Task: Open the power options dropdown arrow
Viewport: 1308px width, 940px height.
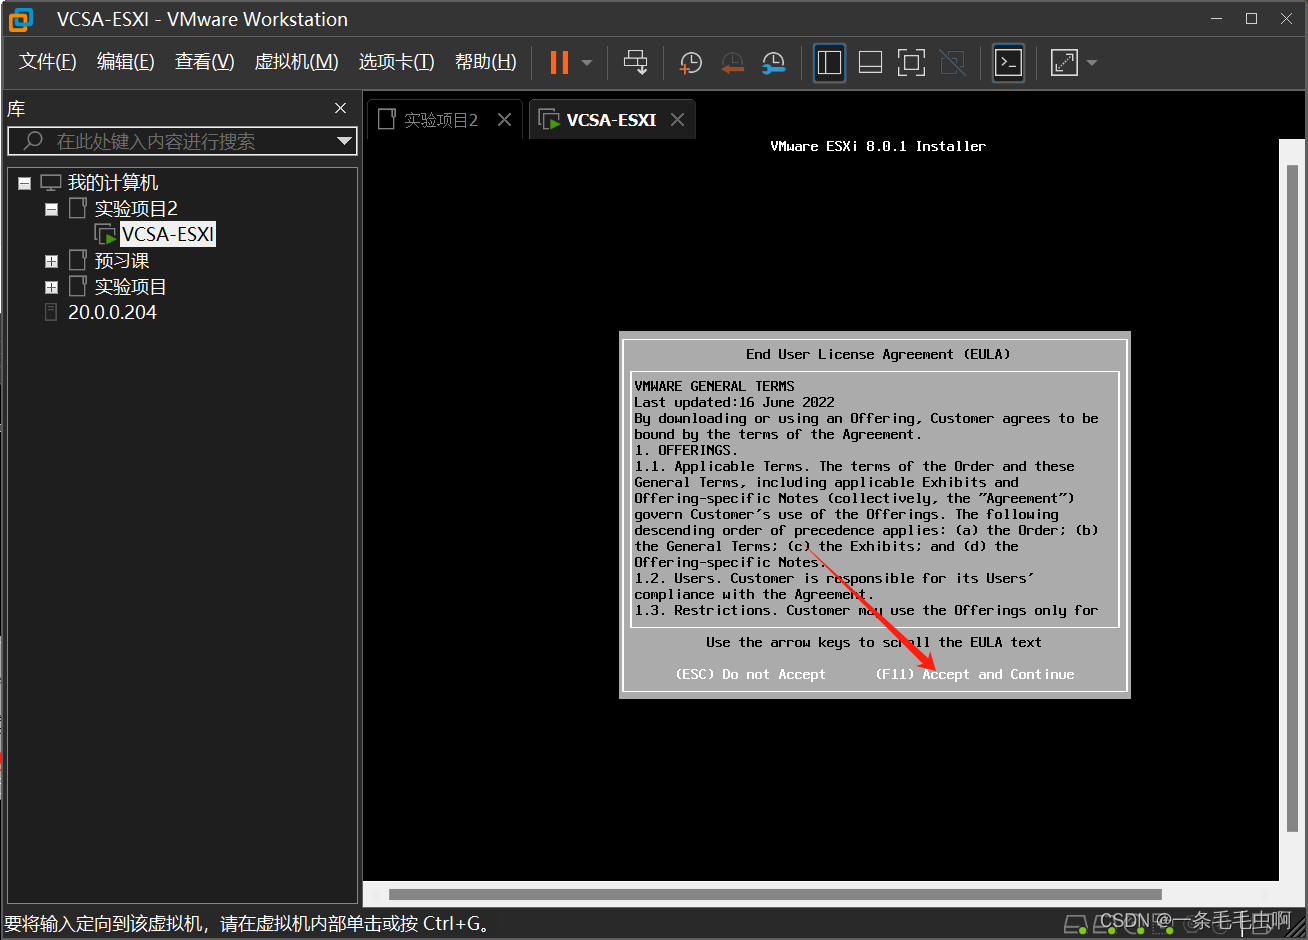Action: (587, 63)
